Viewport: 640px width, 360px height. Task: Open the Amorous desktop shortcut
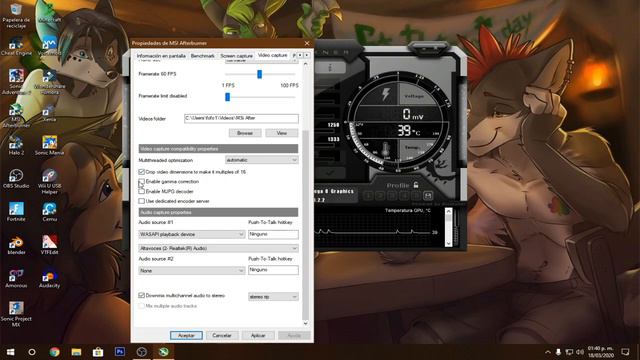pyautogui.click(x=16, y=278)
